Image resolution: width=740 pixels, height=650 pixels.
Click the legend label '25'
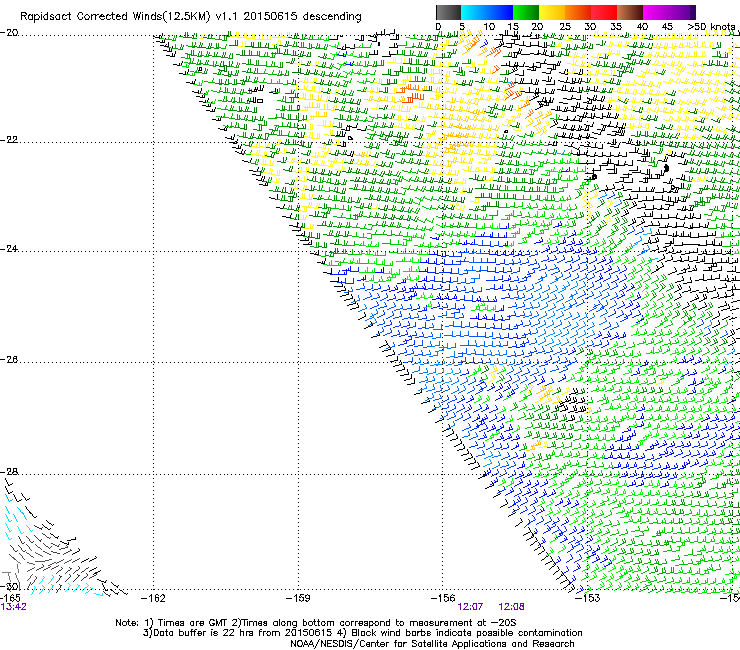[565, 27]
